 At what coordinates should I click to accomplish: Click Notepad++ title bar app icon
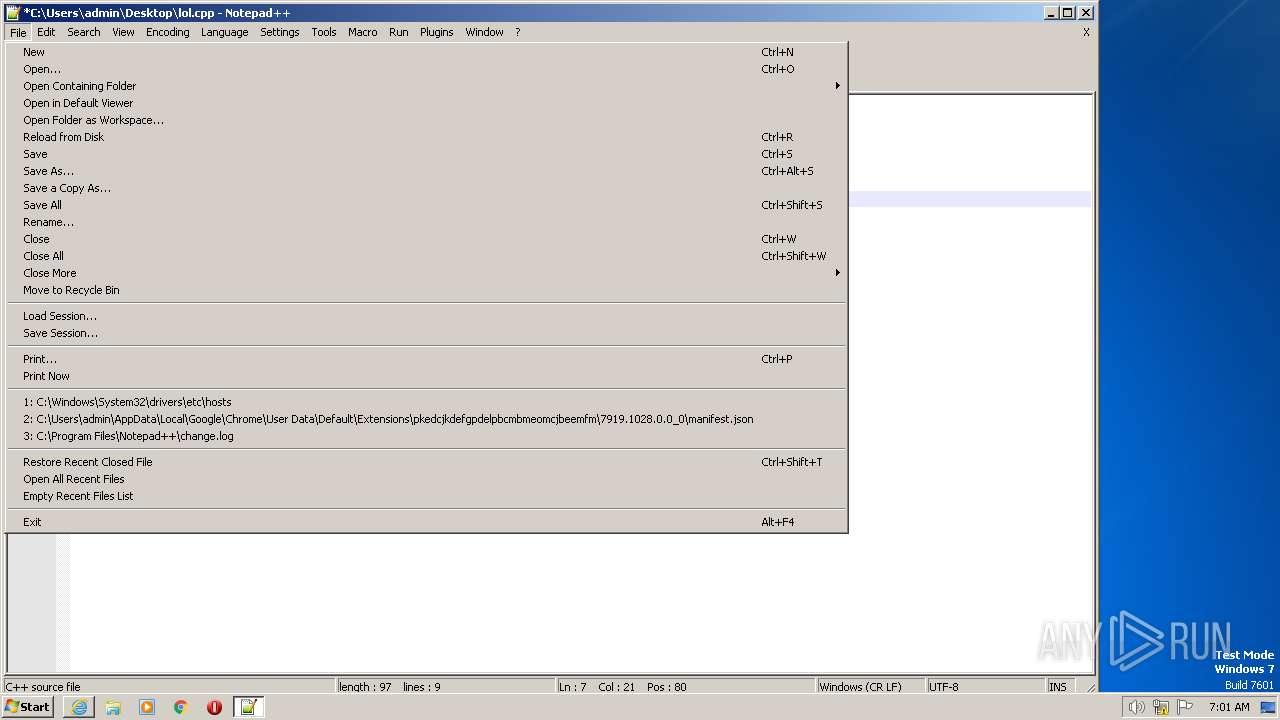12,12
